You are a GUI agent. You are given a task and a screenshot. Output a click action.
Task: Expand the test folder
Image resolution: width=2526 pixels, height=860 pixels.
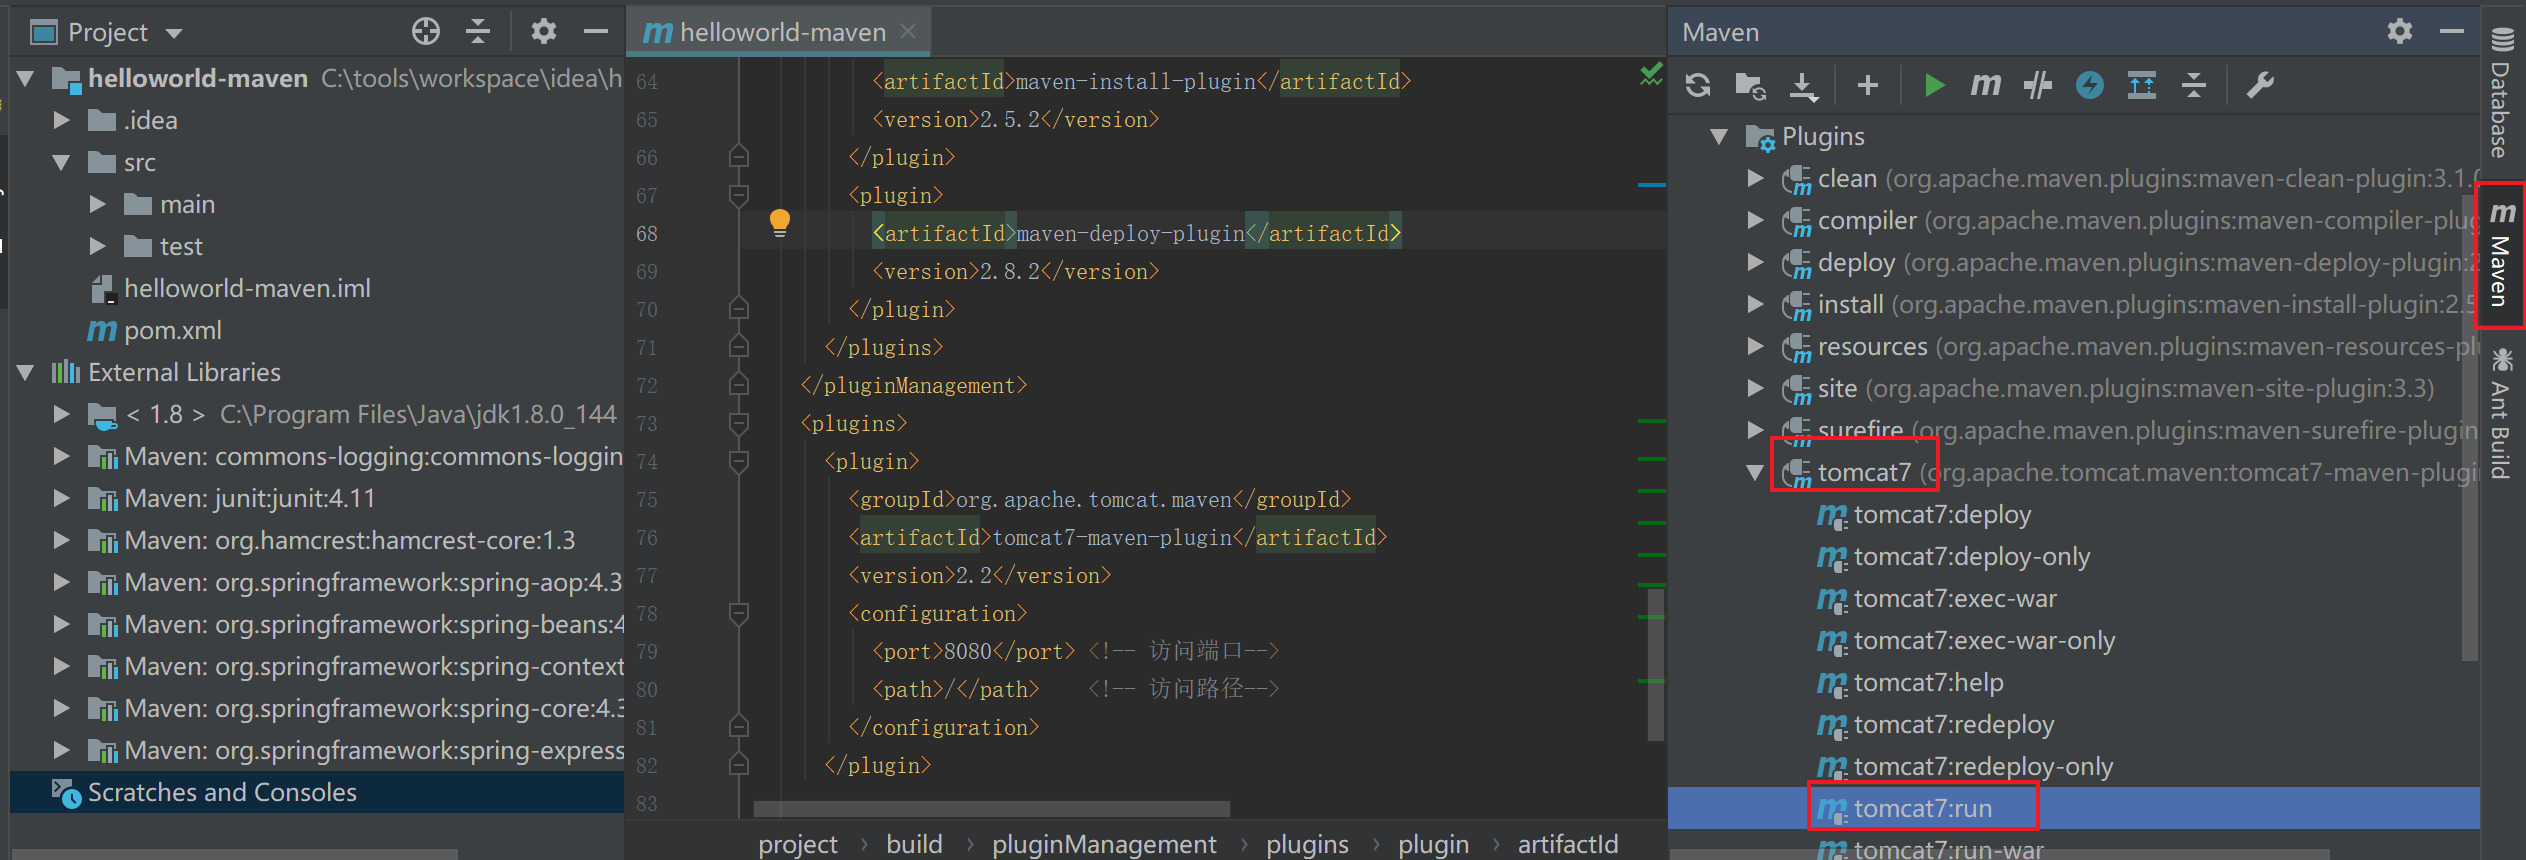point(98,246)
